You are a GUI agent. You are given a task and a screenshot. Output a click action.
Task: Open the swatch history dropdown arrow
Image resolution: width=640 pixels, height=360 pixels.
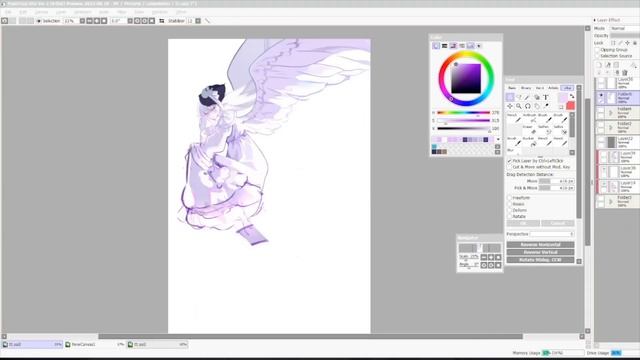[498, 140]
